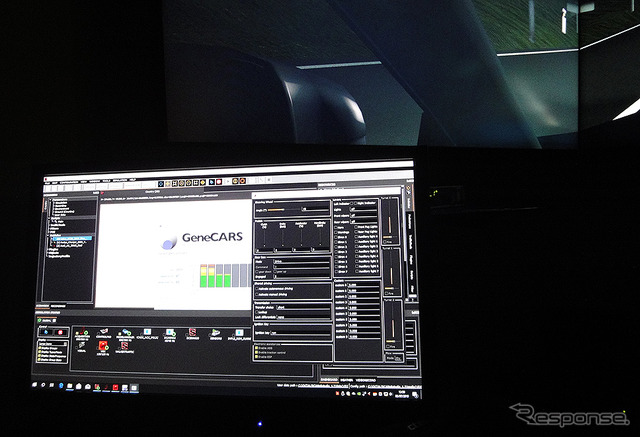Viewport: 640px width, 437px height.
Task: Select the red module icon in the second module row
Action: coord(103,345)
